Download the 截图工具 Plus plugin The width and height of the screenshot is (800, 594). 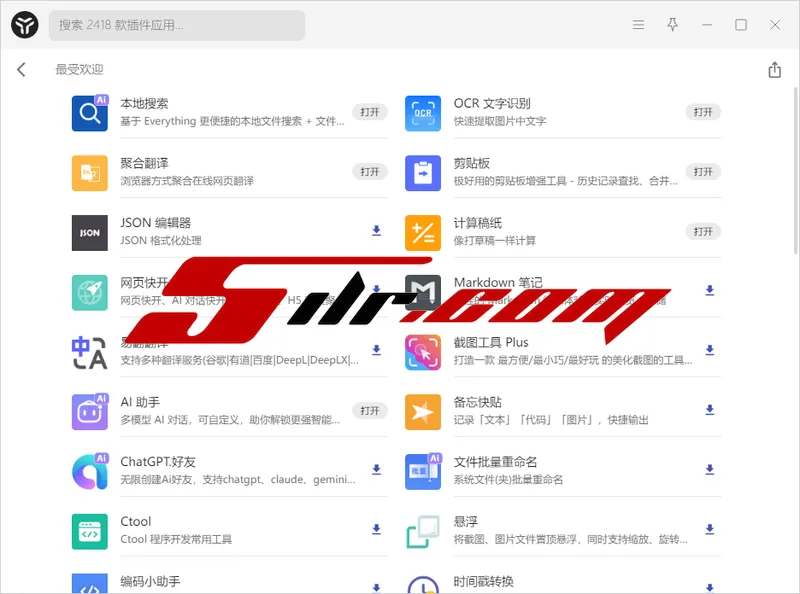709,350
